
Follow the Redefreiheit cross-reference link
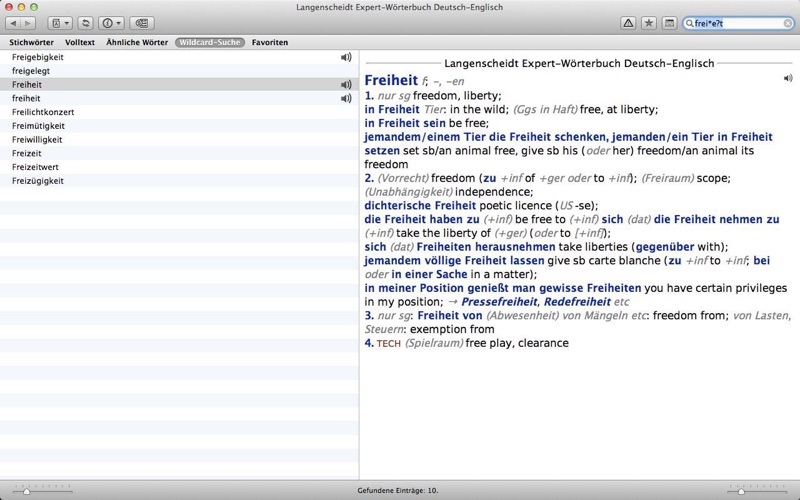click(x=577, y=302)
